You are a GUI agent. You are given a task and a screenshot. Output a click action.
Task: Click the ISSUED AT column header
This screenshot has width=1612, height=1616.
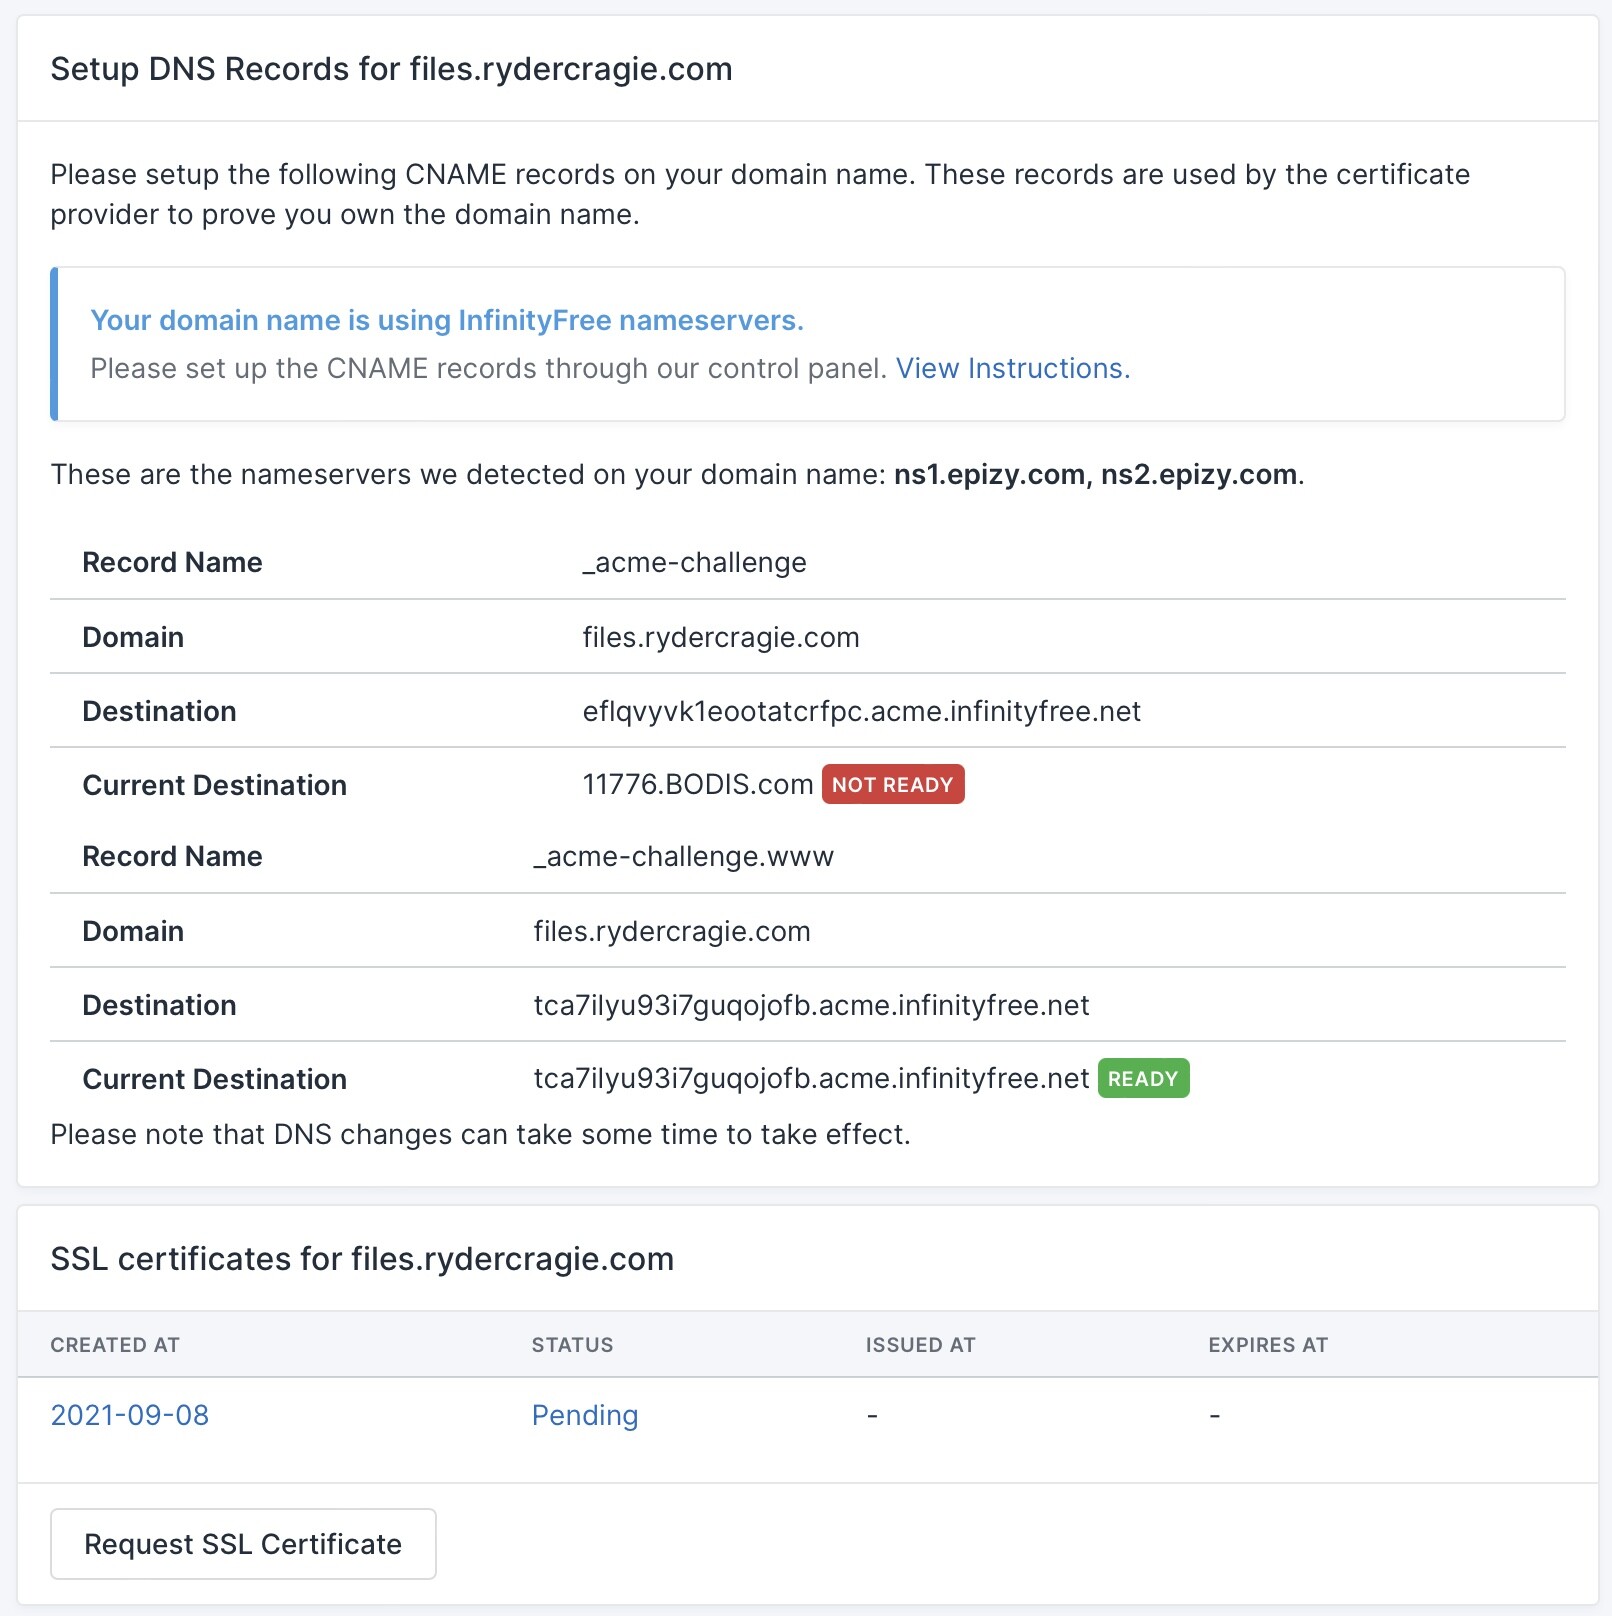tap(920, 1345)
